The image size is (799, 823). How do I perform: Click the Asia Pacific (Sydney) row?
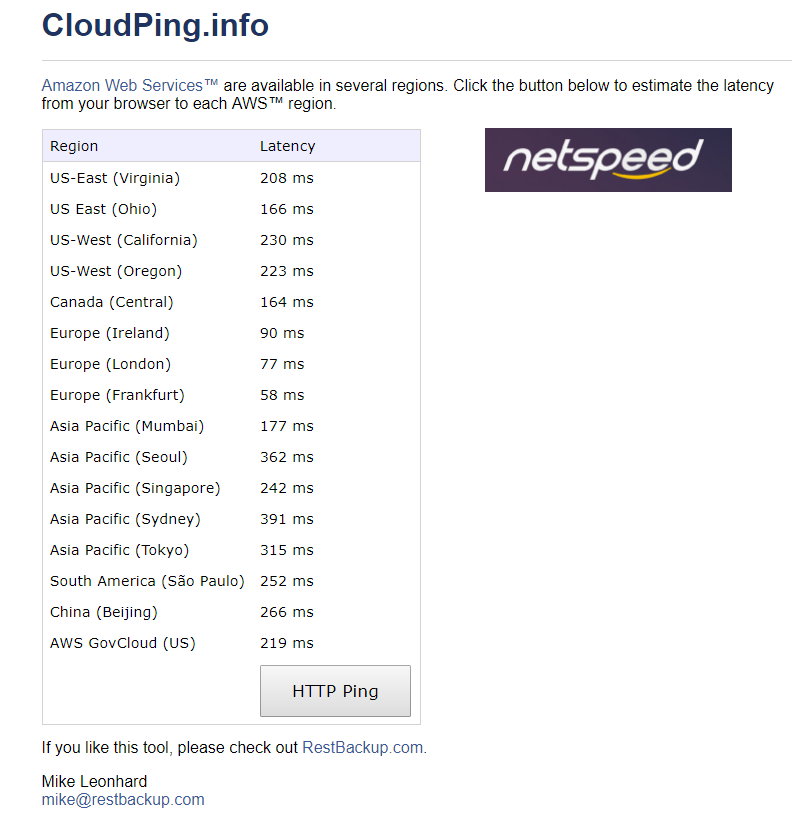point(231,519)
